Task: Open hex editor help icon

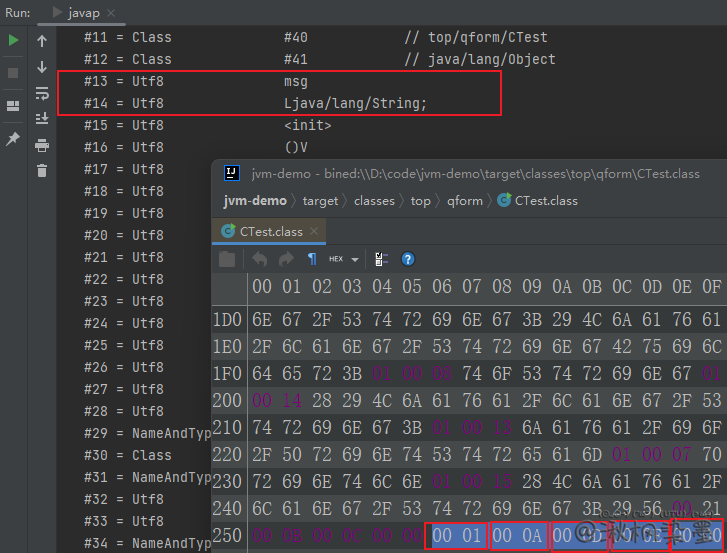Action: [x=408, y=259]
